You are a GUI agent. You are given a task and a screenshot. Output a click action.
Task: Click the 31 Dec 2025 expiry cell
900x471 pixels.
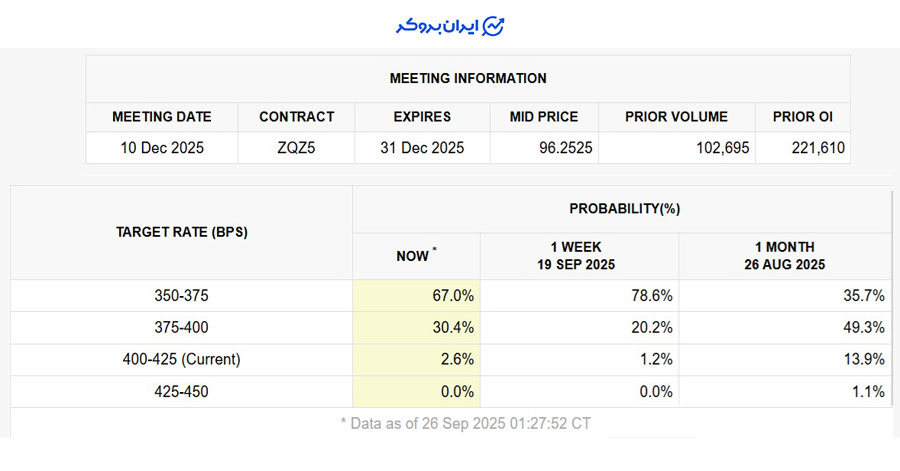click(422, 148)
